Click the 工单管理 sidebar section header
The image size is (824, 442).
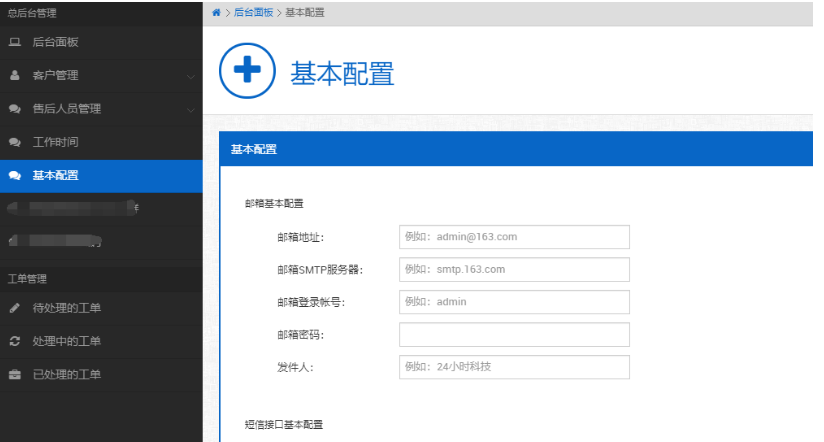click(27, 279)
